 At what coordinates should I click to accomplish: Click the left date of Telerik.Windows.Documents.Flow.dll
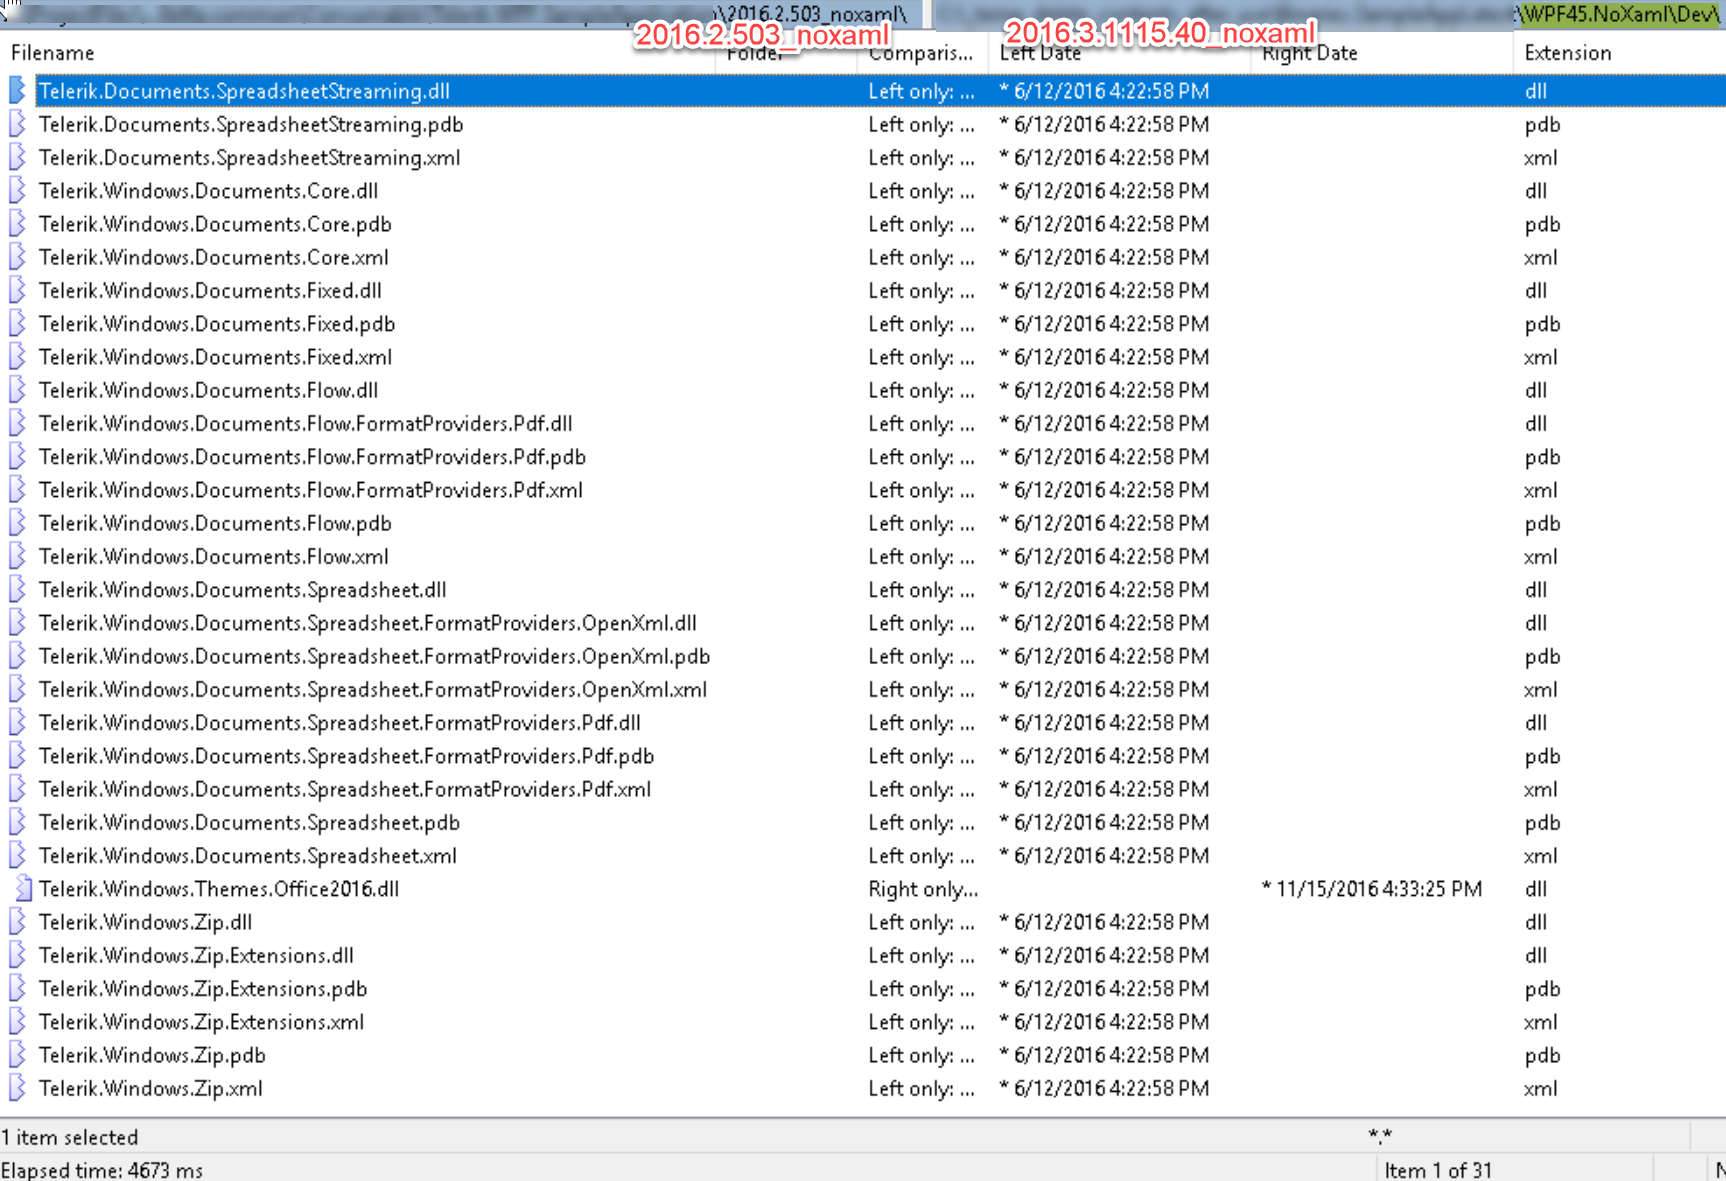tap(1104, 390)
